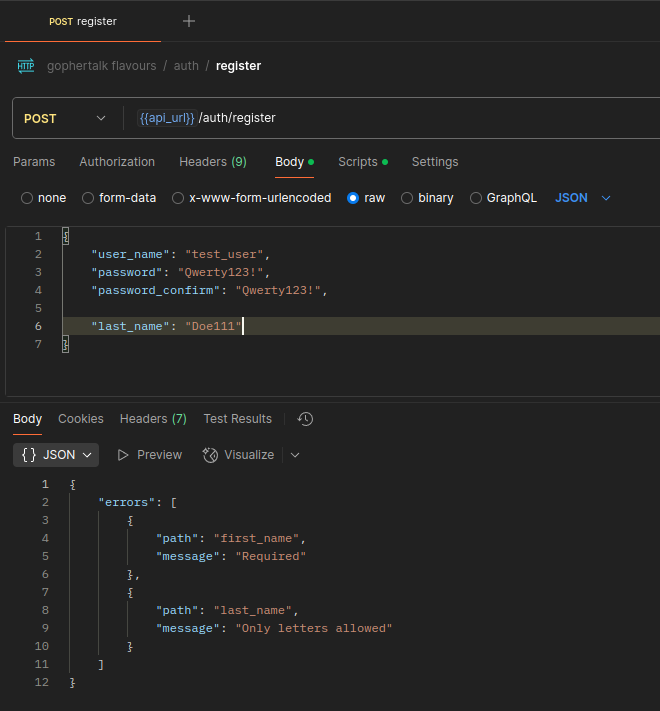Select the none body type
The height and width of the screenshot is (711, 660).
(44, 198)
